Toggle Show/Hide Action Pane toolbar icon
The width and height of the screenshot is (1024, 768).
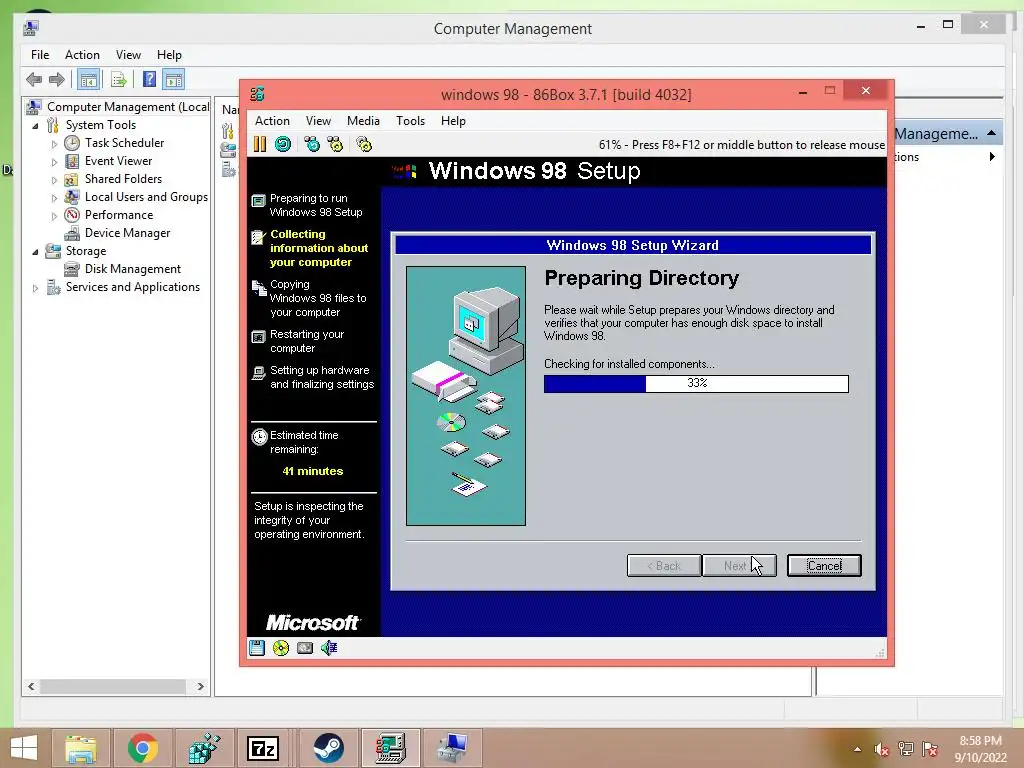(174, 80)
